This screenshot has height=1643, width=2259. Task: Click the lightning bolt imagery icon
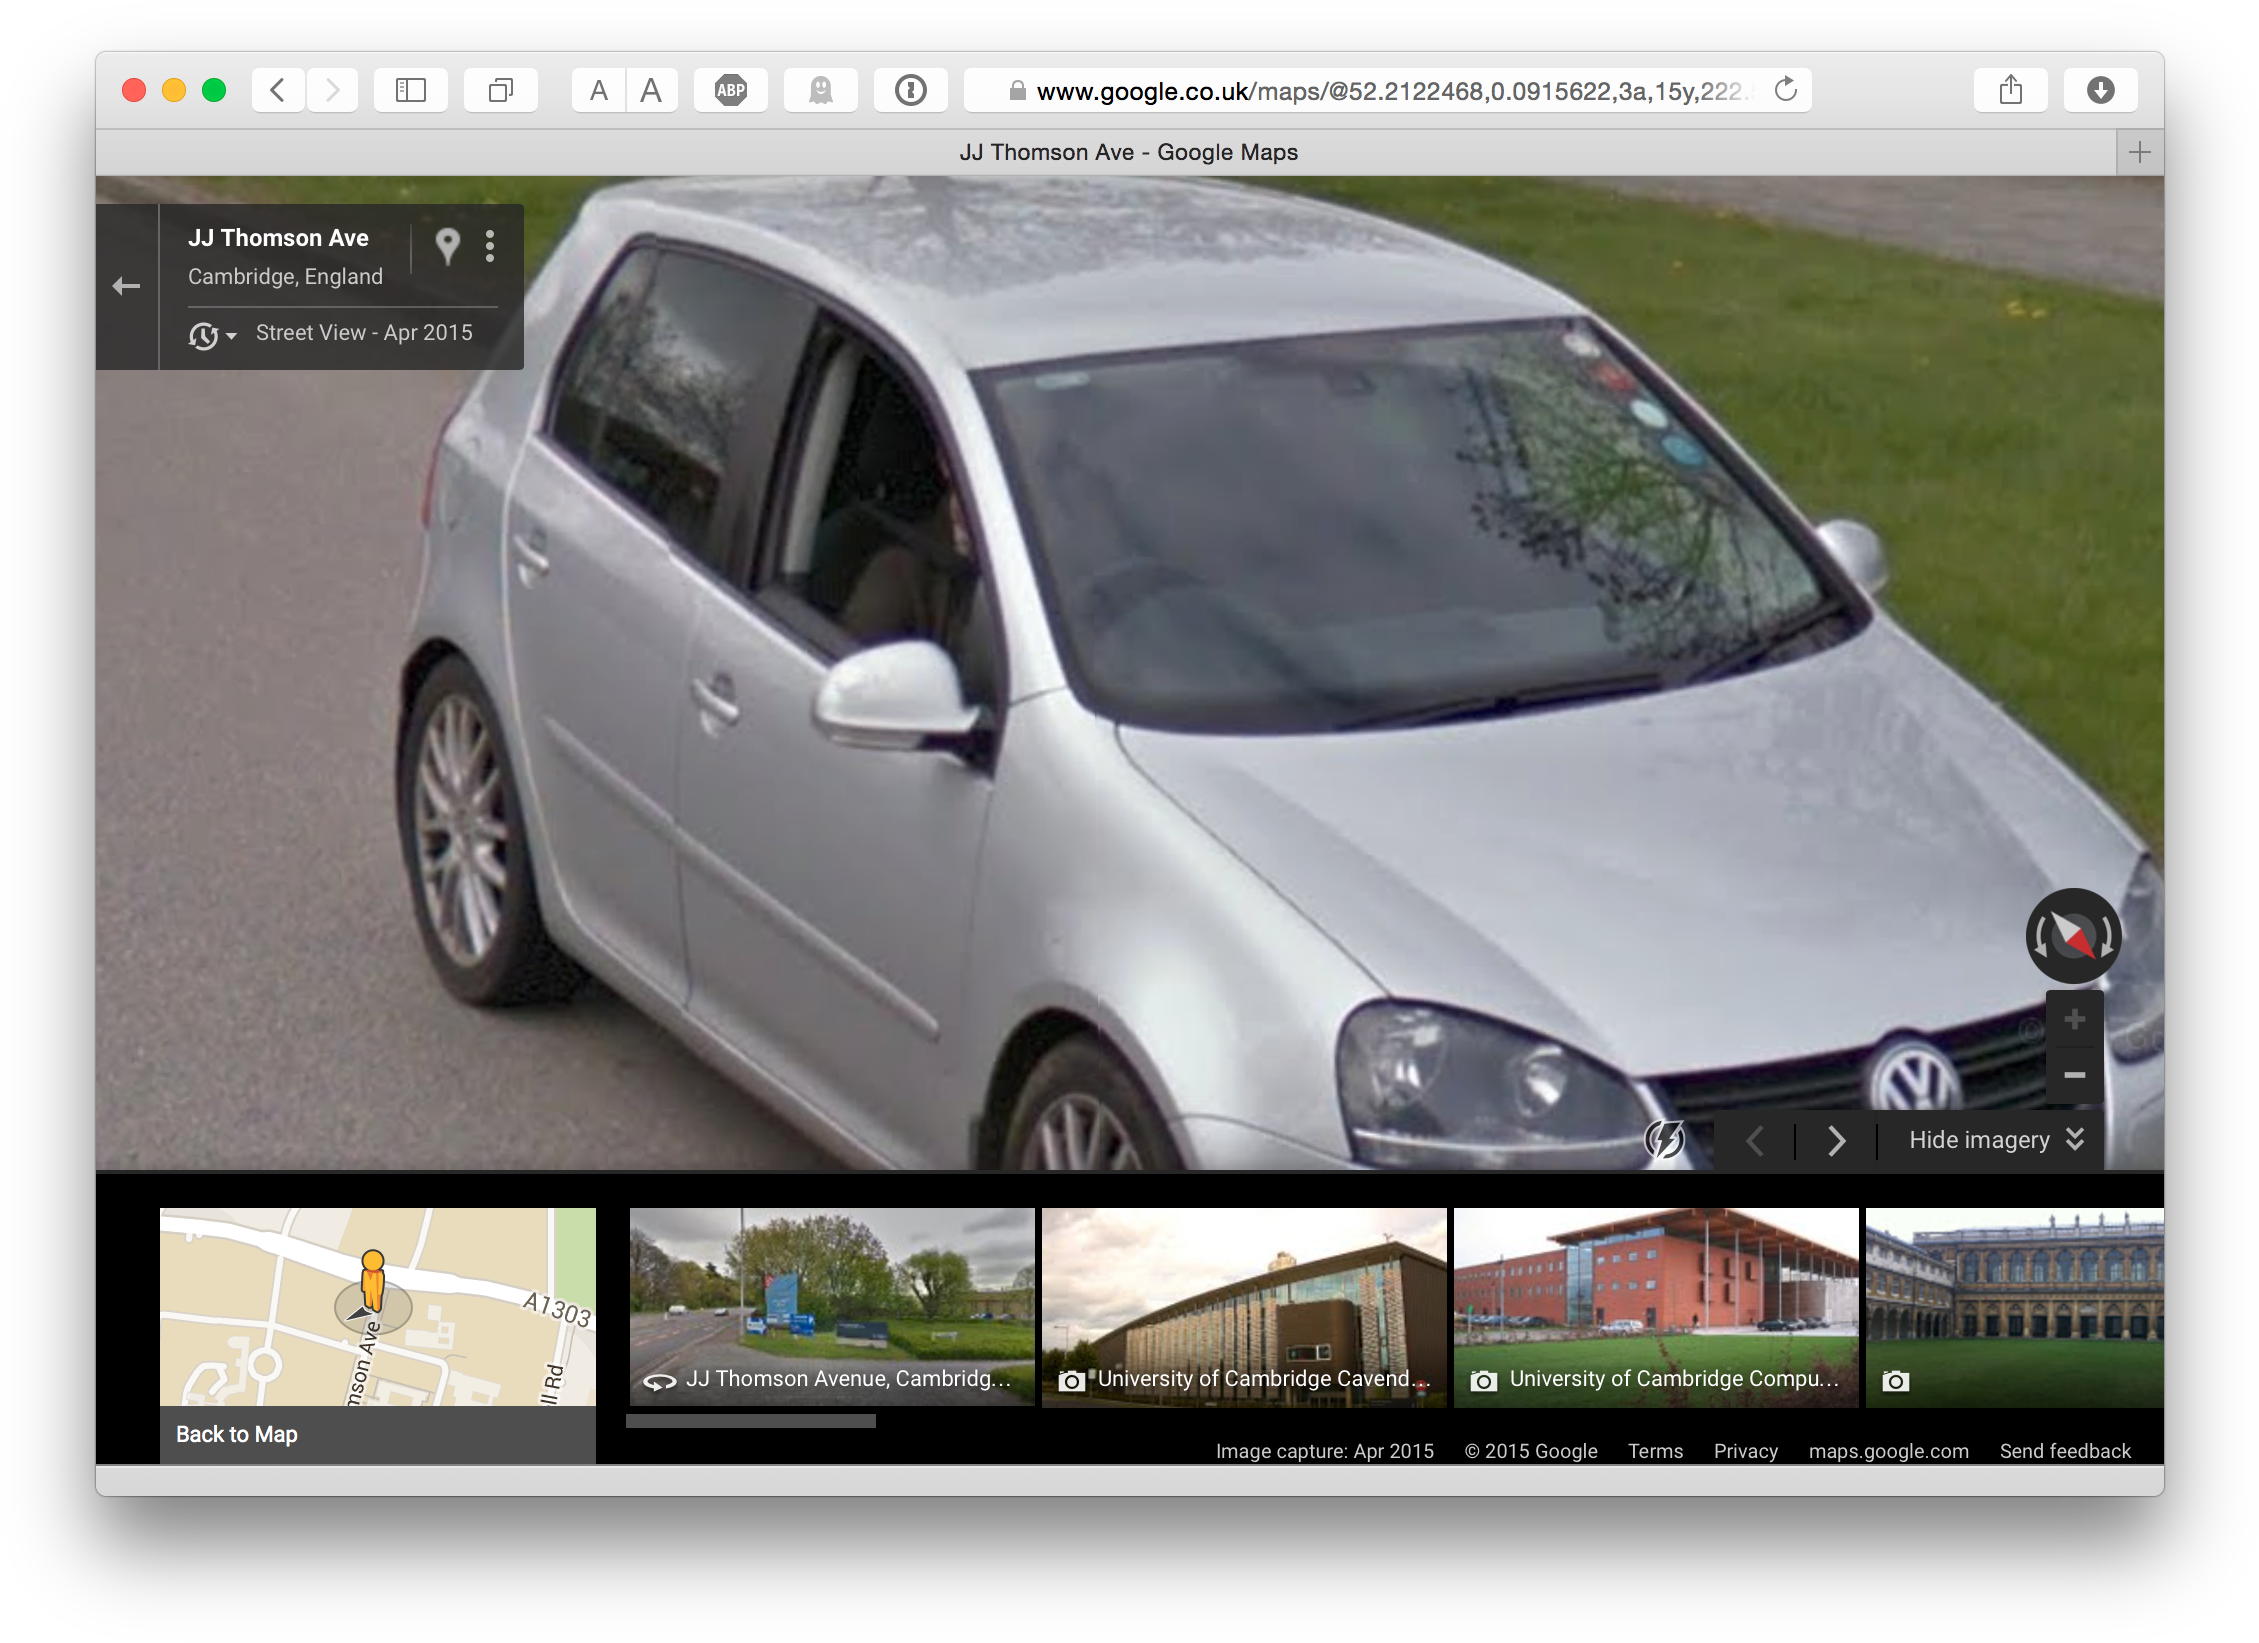[1665, 1139]
